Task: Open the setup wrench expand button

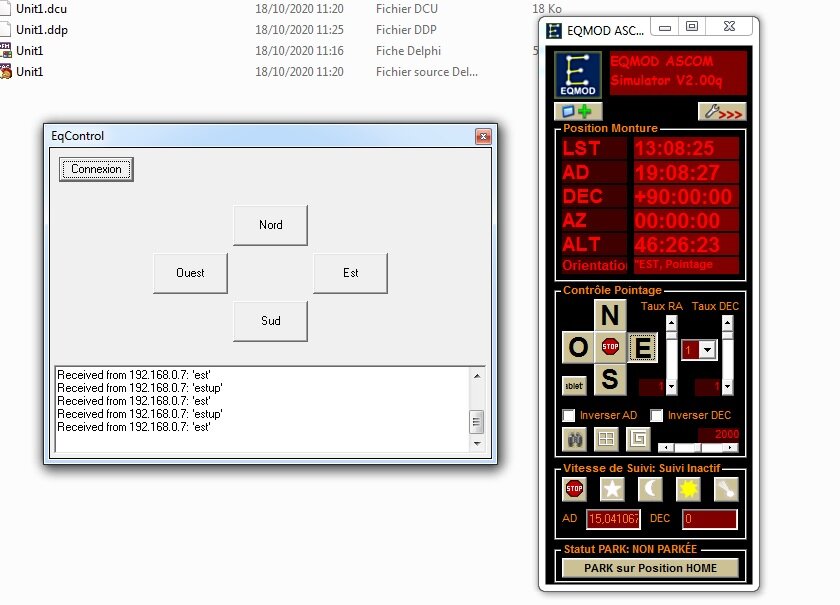Action: click(722, 111)
